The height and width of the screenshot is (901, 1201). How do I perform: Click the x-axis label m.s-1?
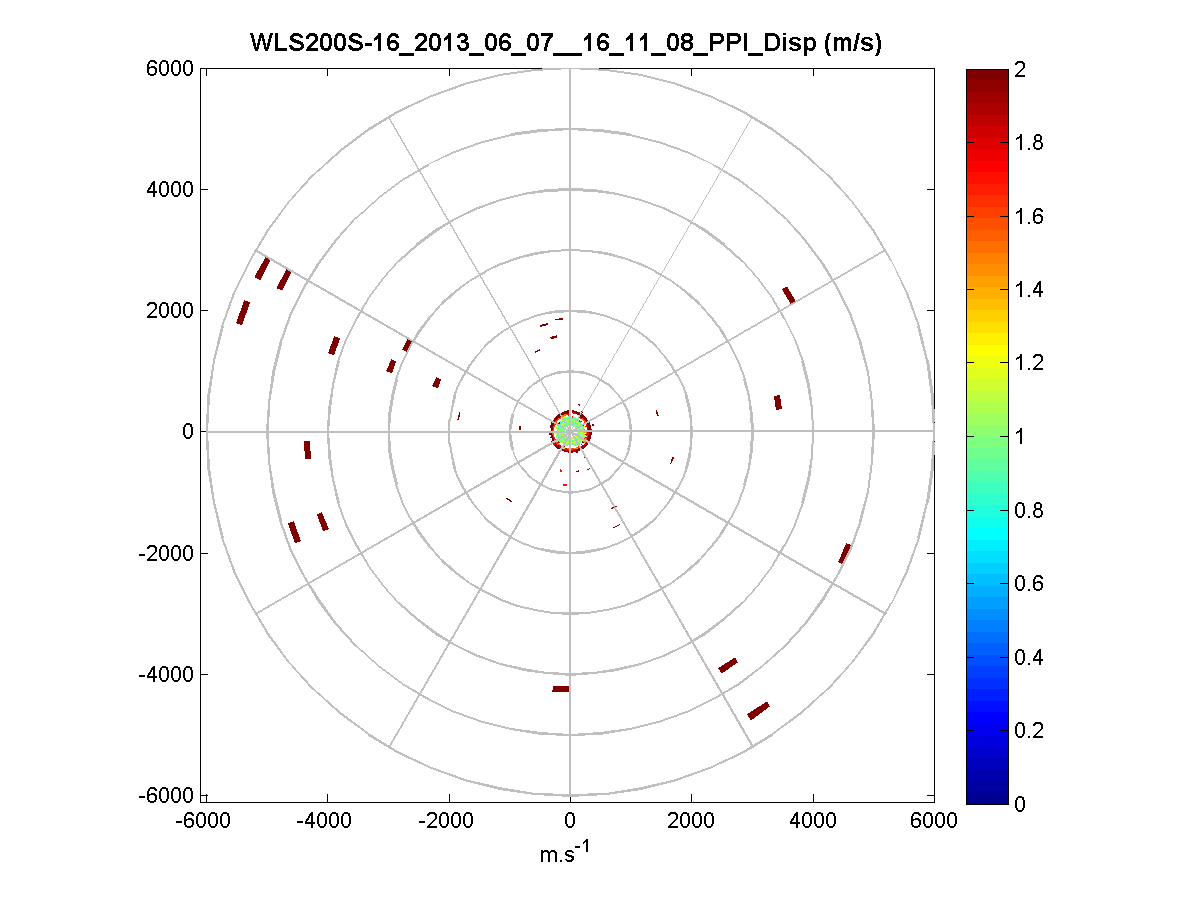[x=568, y=853]
